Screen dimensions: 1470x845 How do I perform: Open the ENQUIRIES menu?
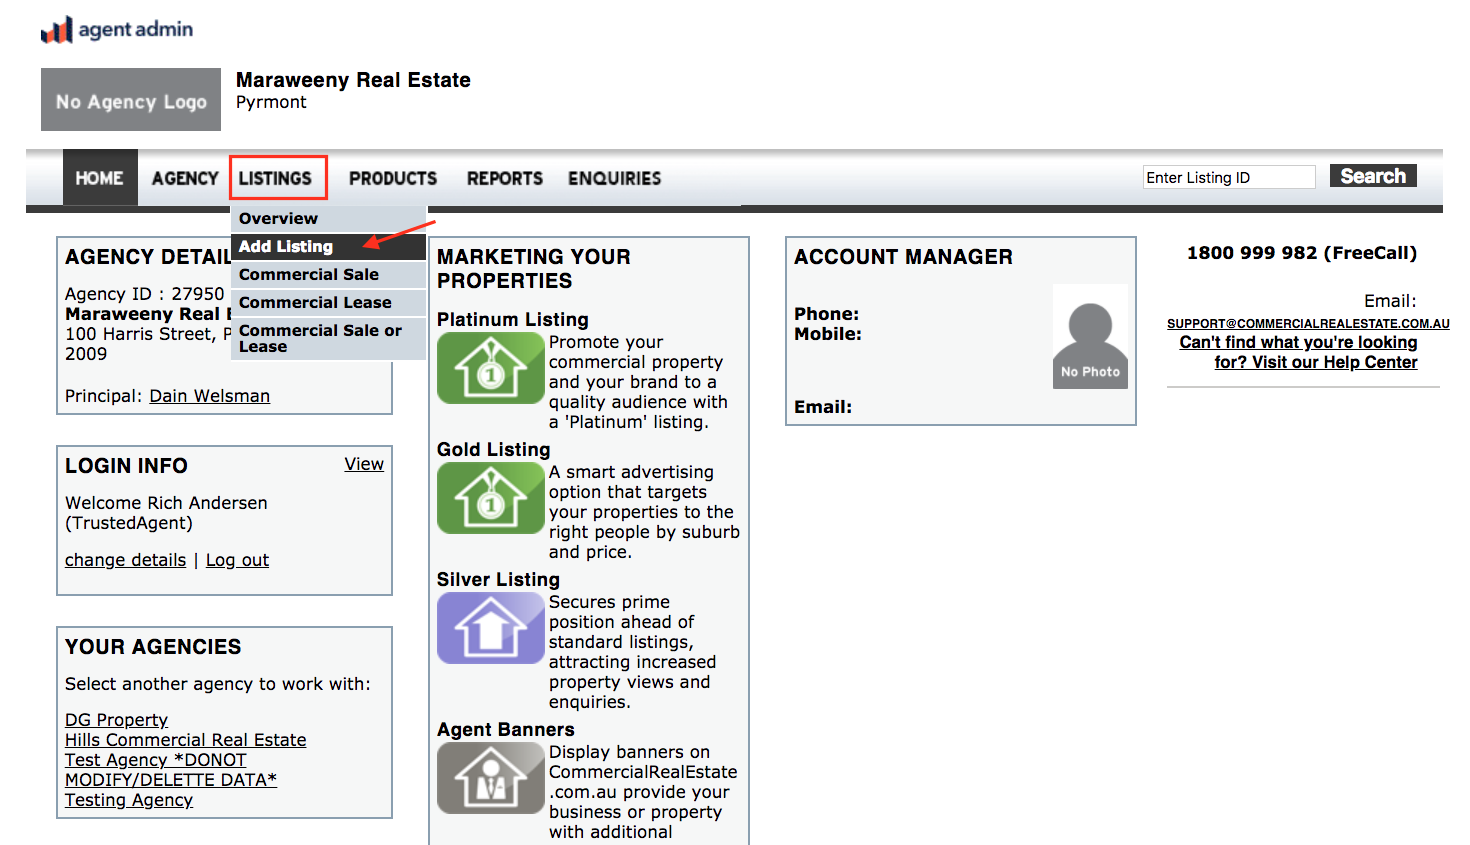click(614, 178)
